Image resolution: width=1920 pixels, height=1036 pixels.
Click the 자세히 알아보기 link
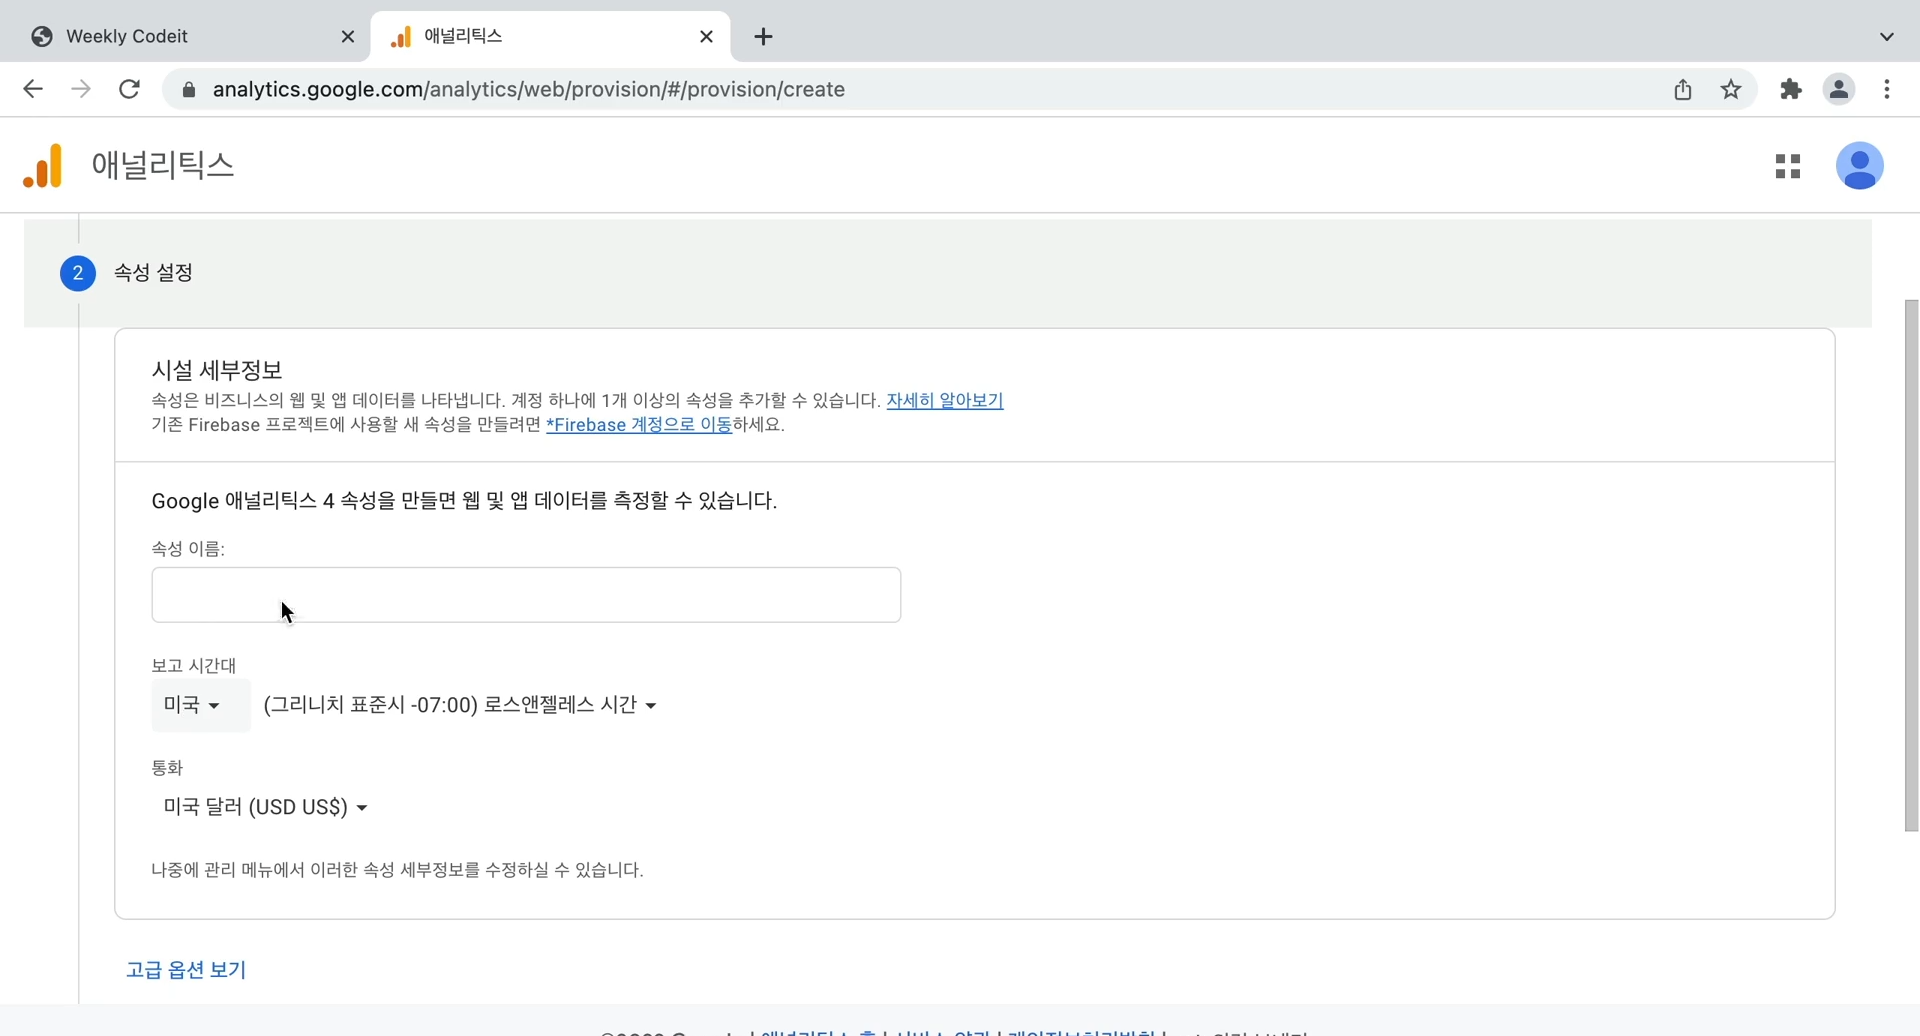click(x=945, y=400)
